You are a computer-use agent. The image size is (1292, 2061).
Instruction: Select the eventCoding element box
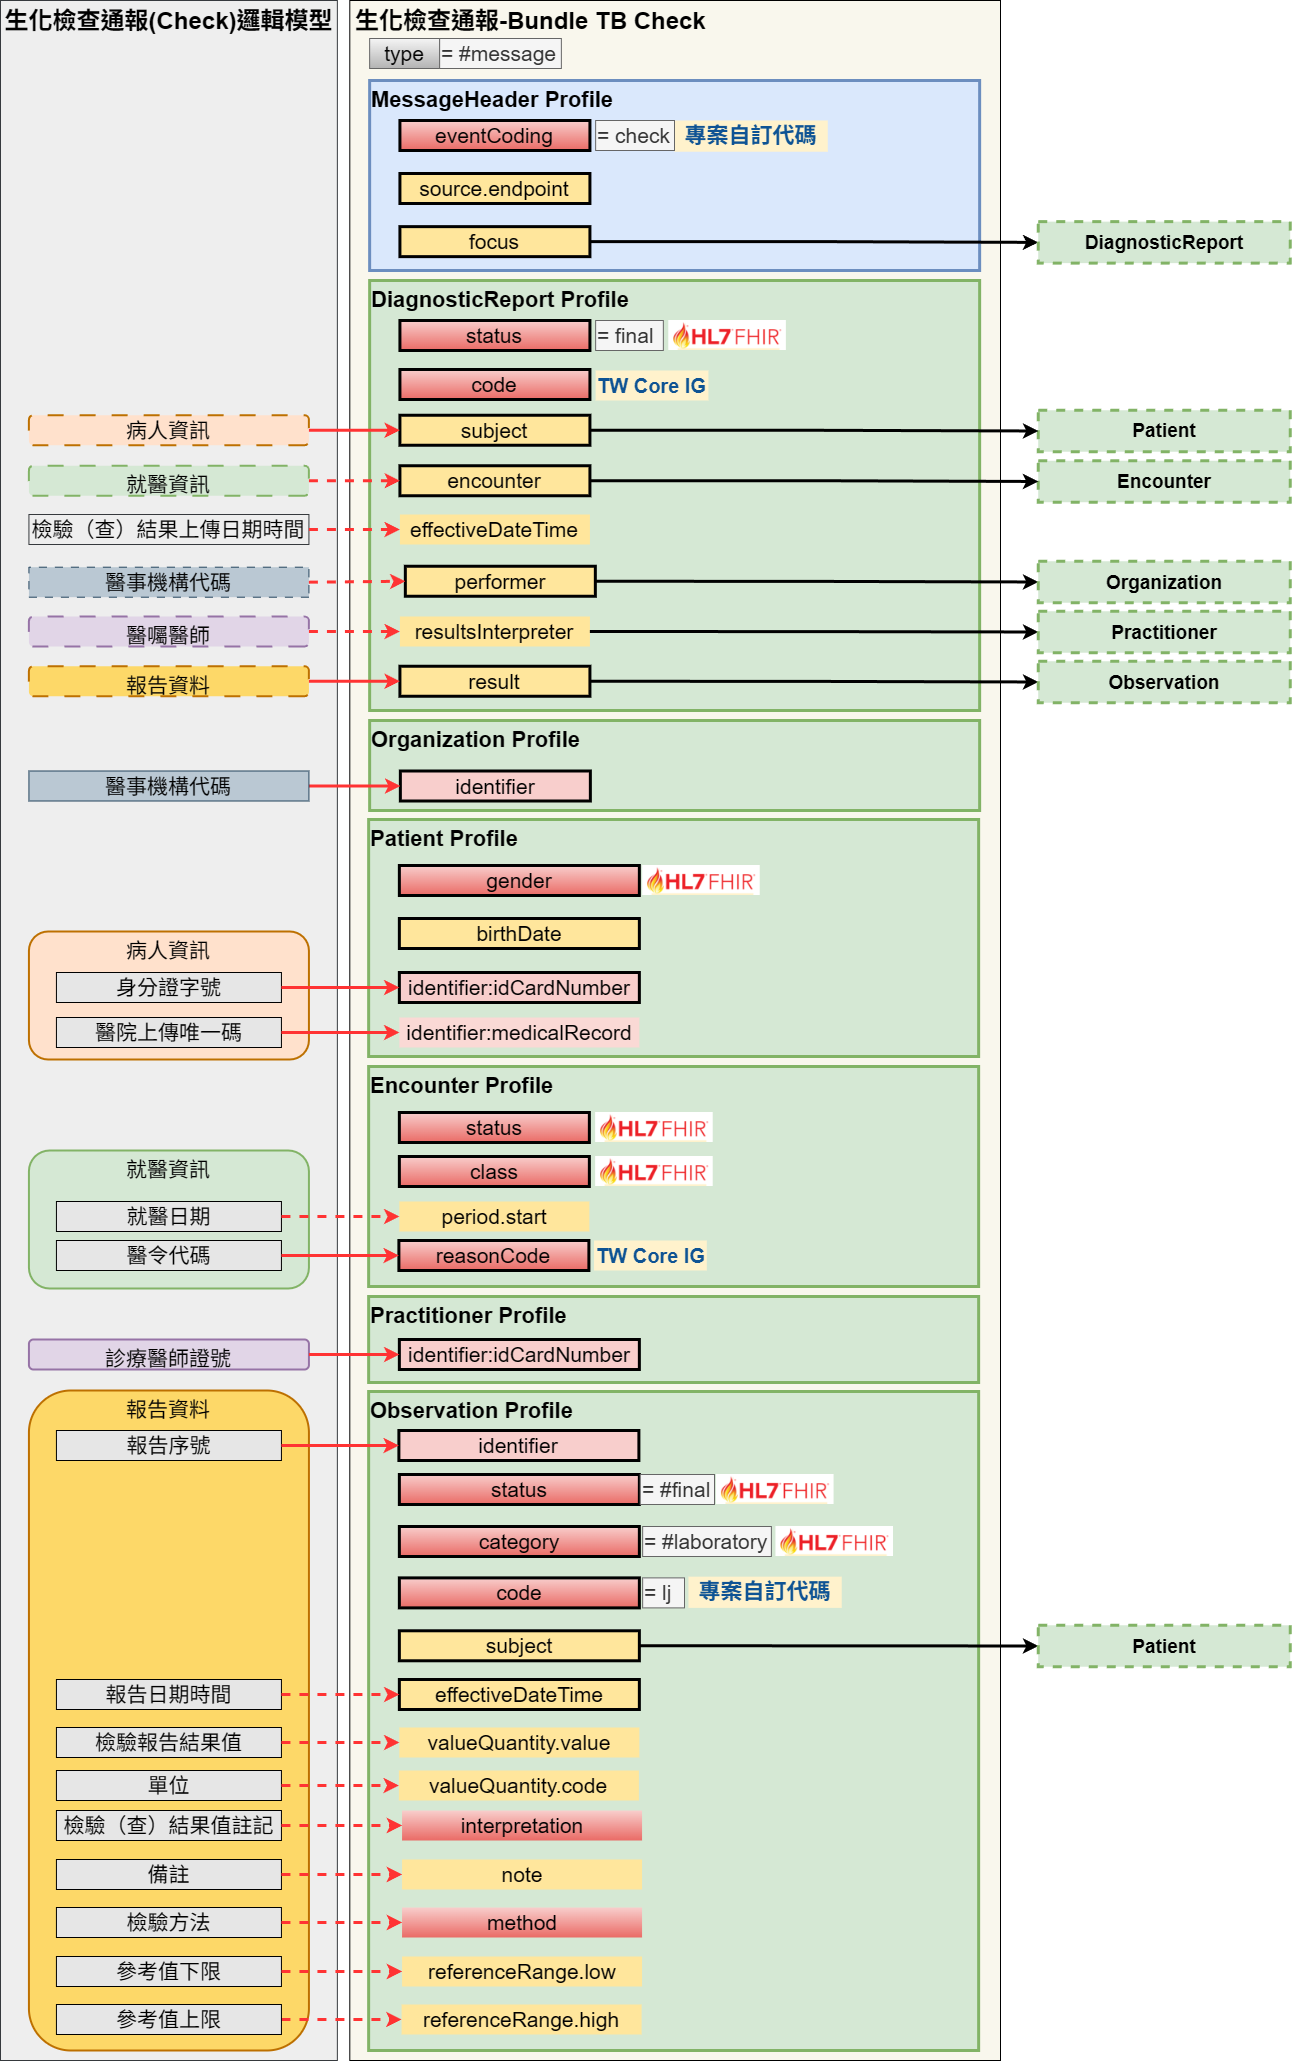click(x=494, y=136)
